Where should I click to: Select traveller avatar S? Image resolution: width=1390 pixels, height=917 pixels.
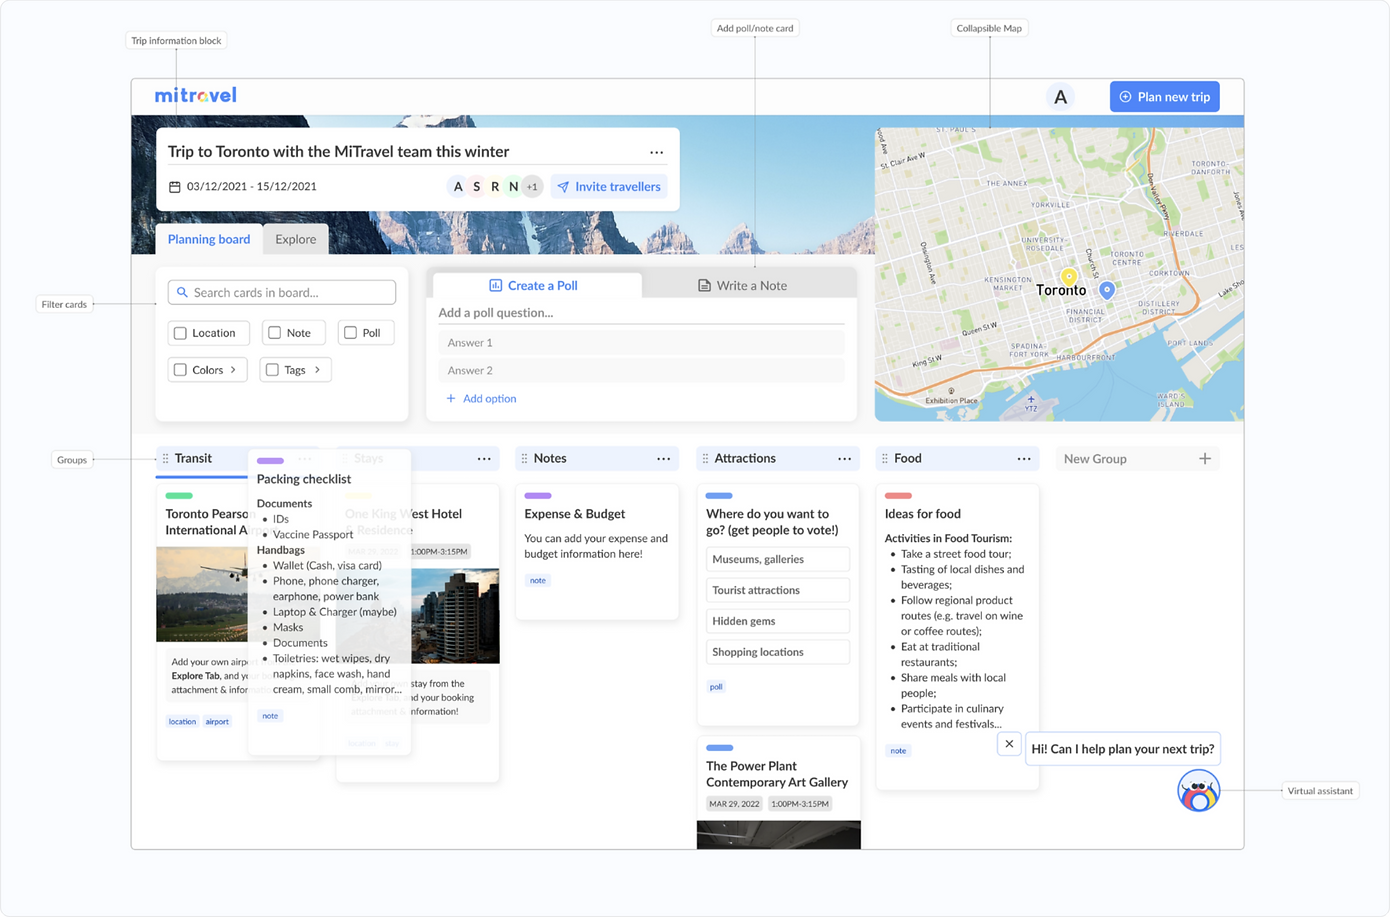pos(476,187)
